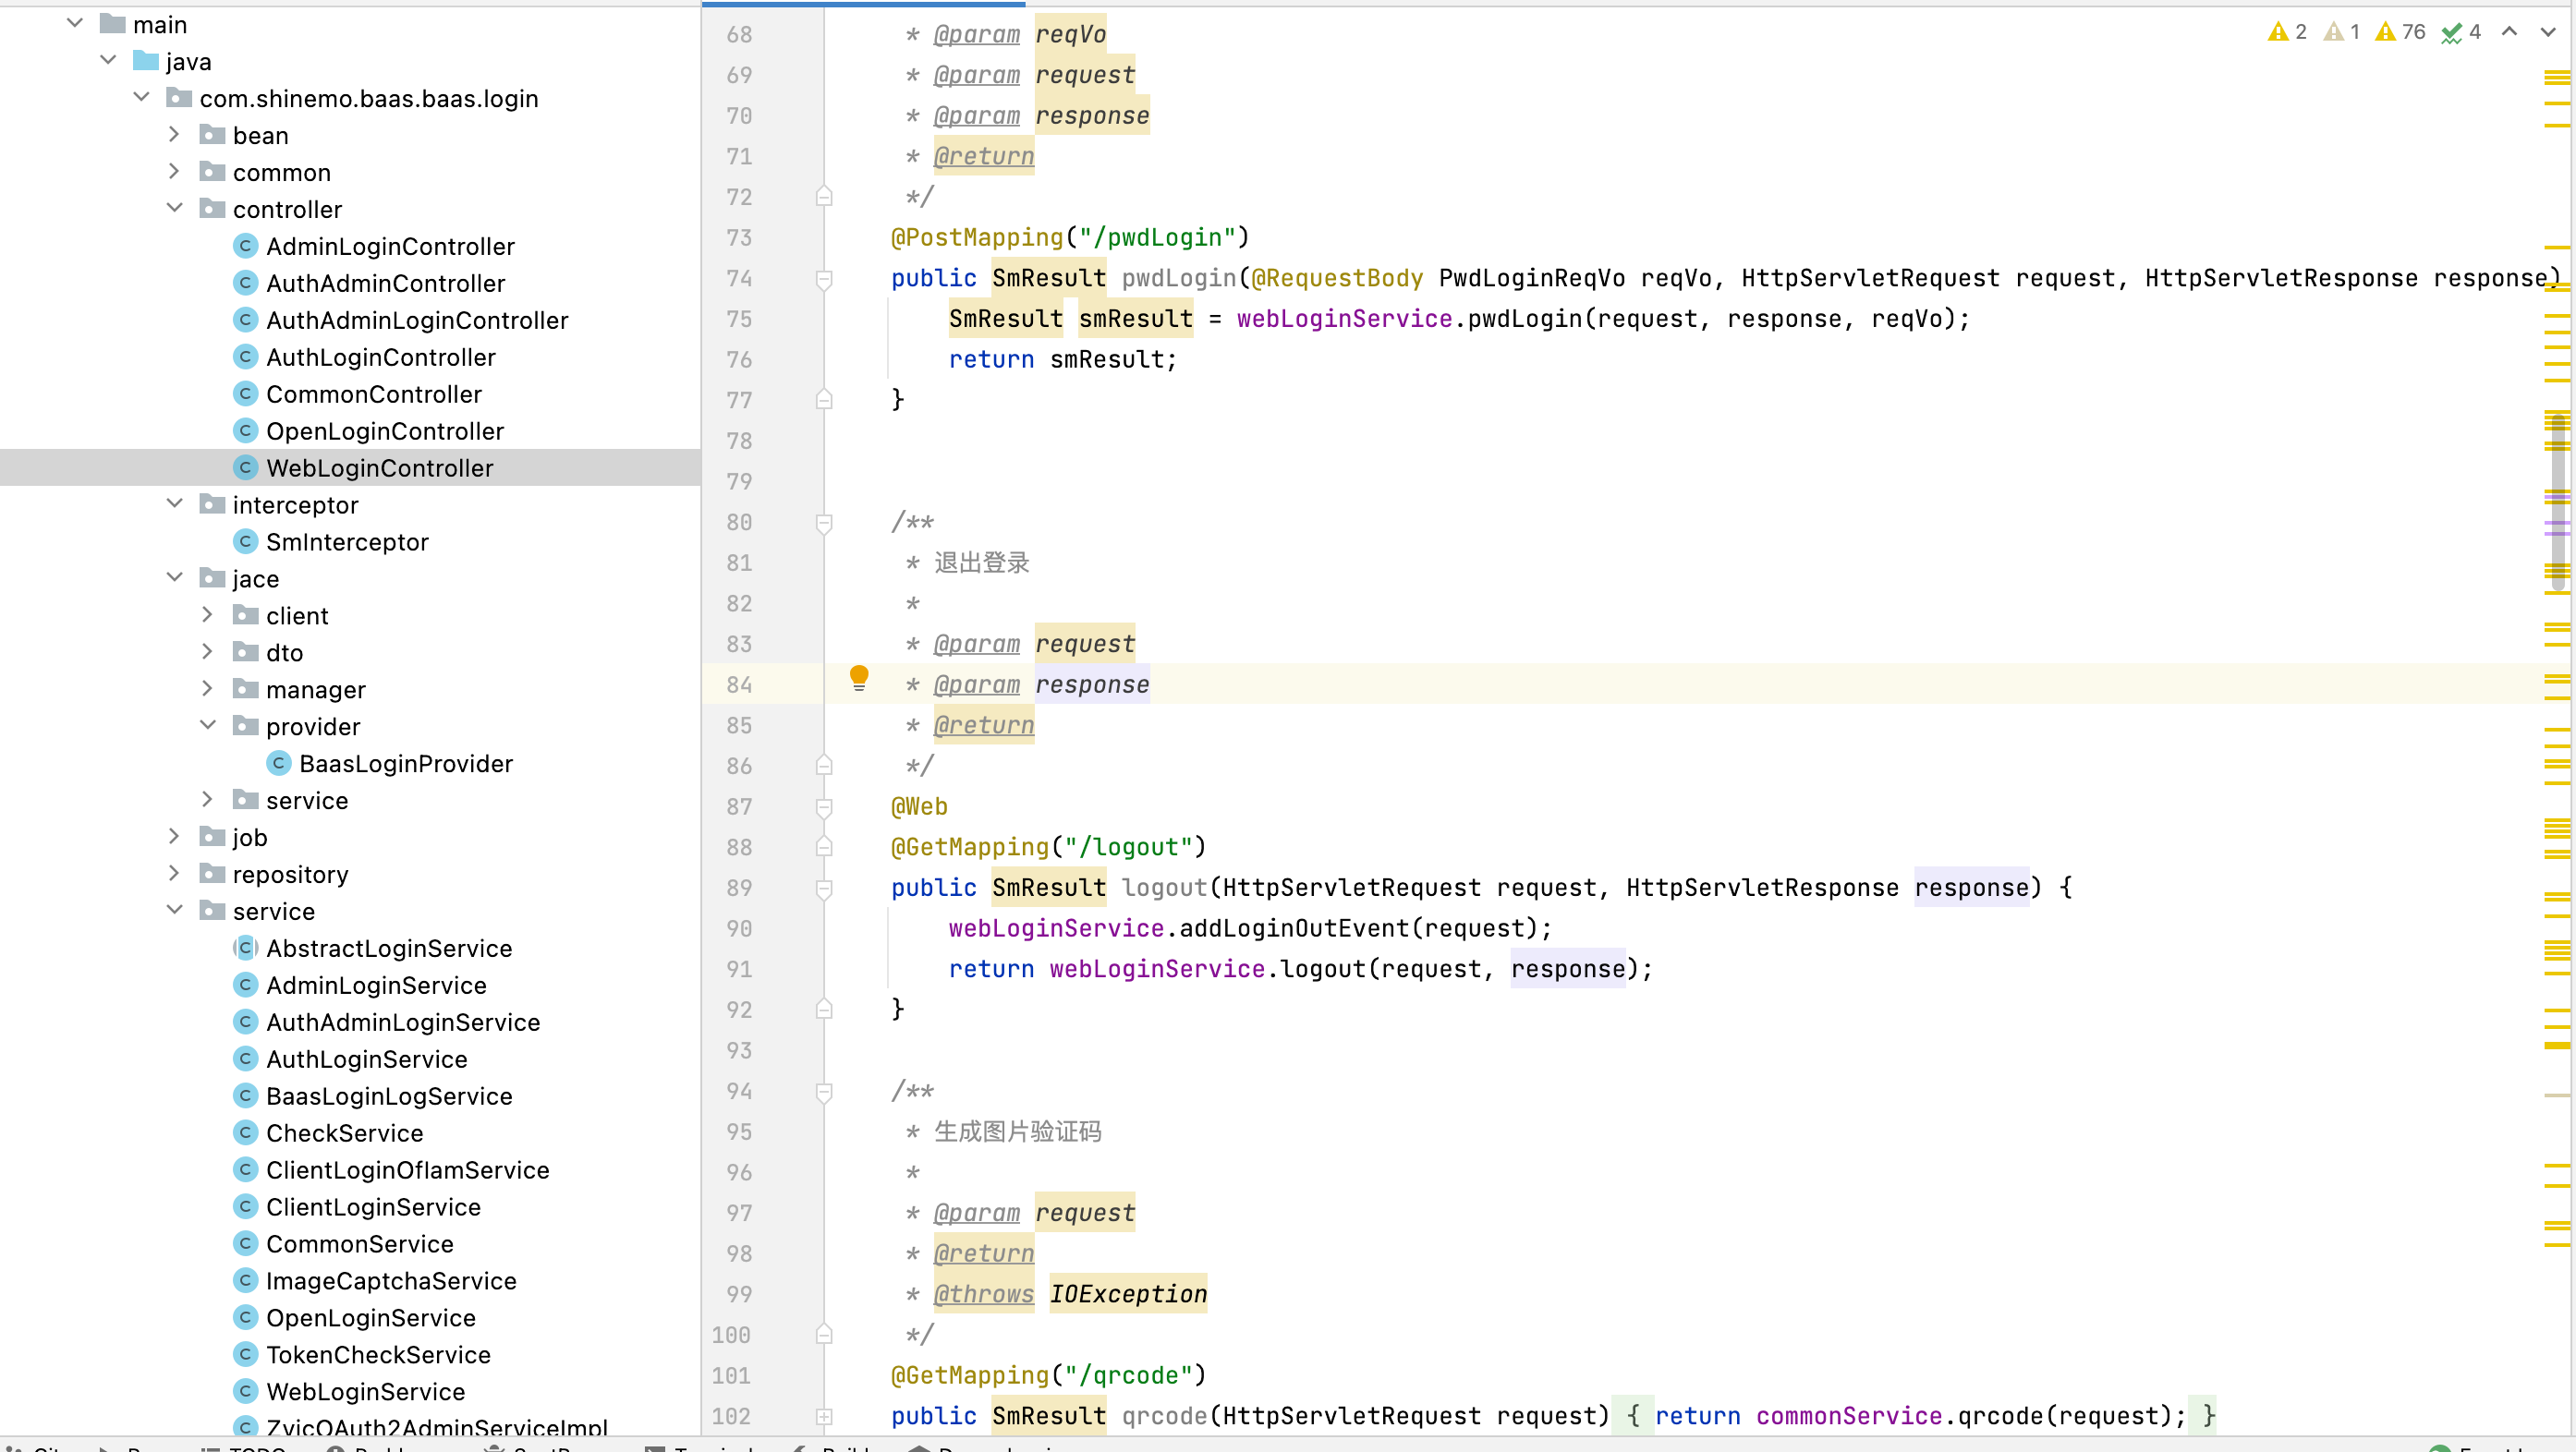2576x1452 pixels.
Task: Expand the service package under jace
Action: [207, 799]
